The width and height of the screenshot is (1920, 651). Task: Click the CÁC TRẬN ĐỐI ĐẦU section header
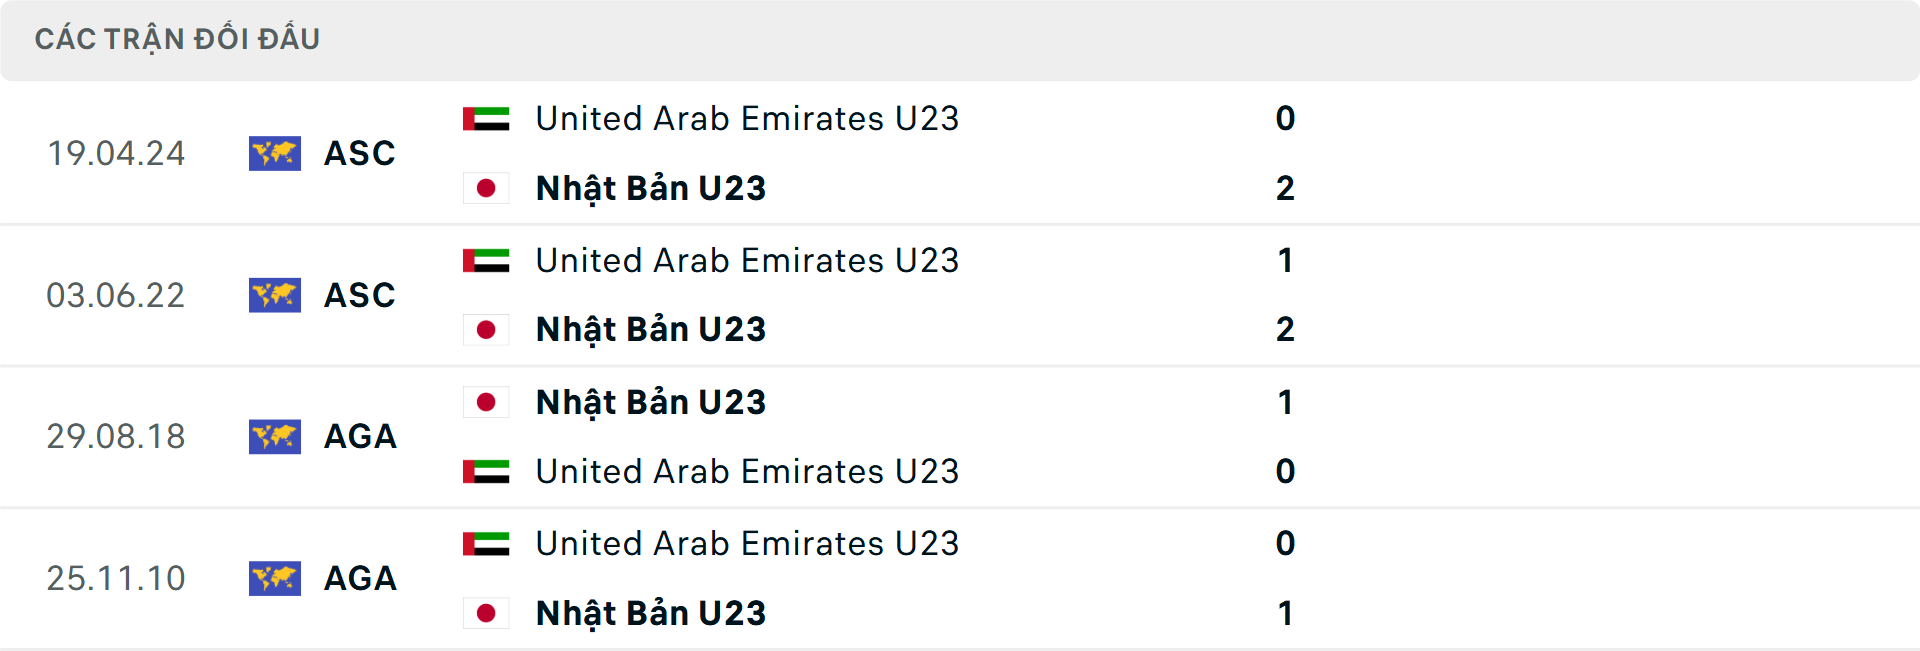(178, 39)
